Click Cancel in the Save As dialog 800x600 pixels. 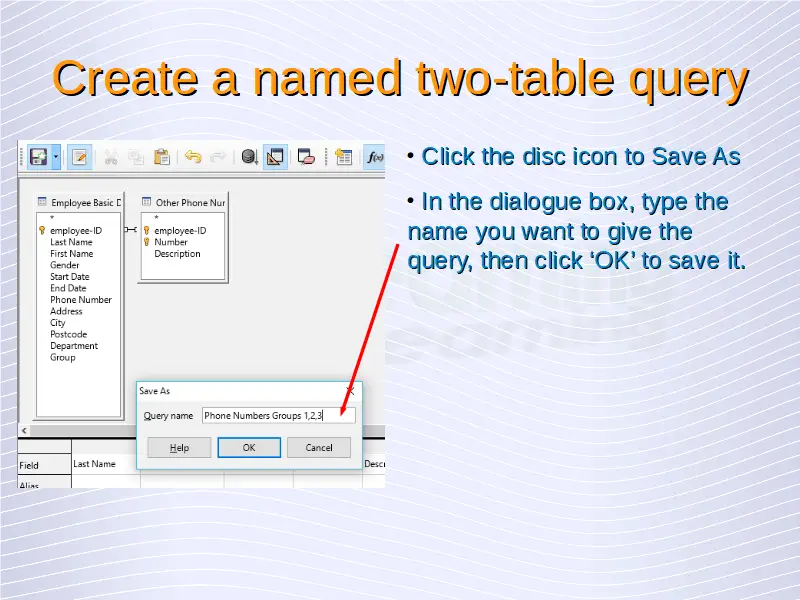coord(319,447)
